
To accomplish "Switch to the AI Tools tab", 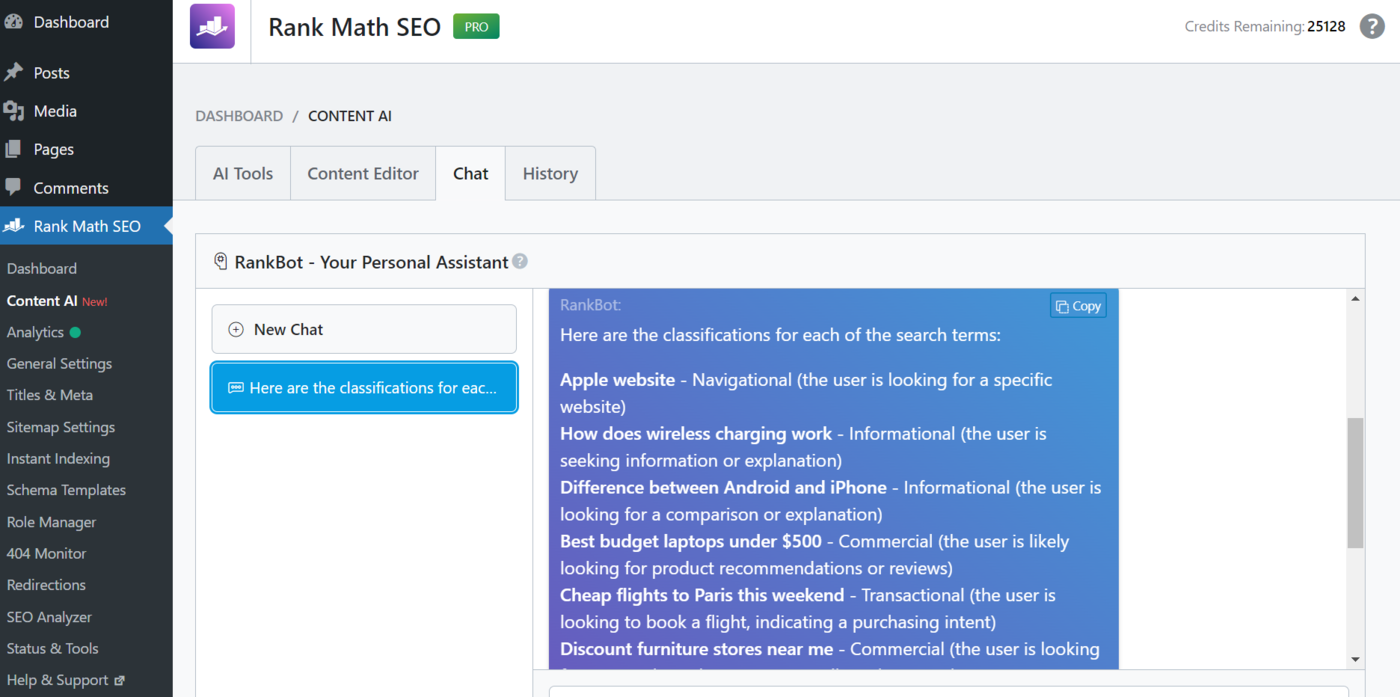I will [x=243, y=173].
